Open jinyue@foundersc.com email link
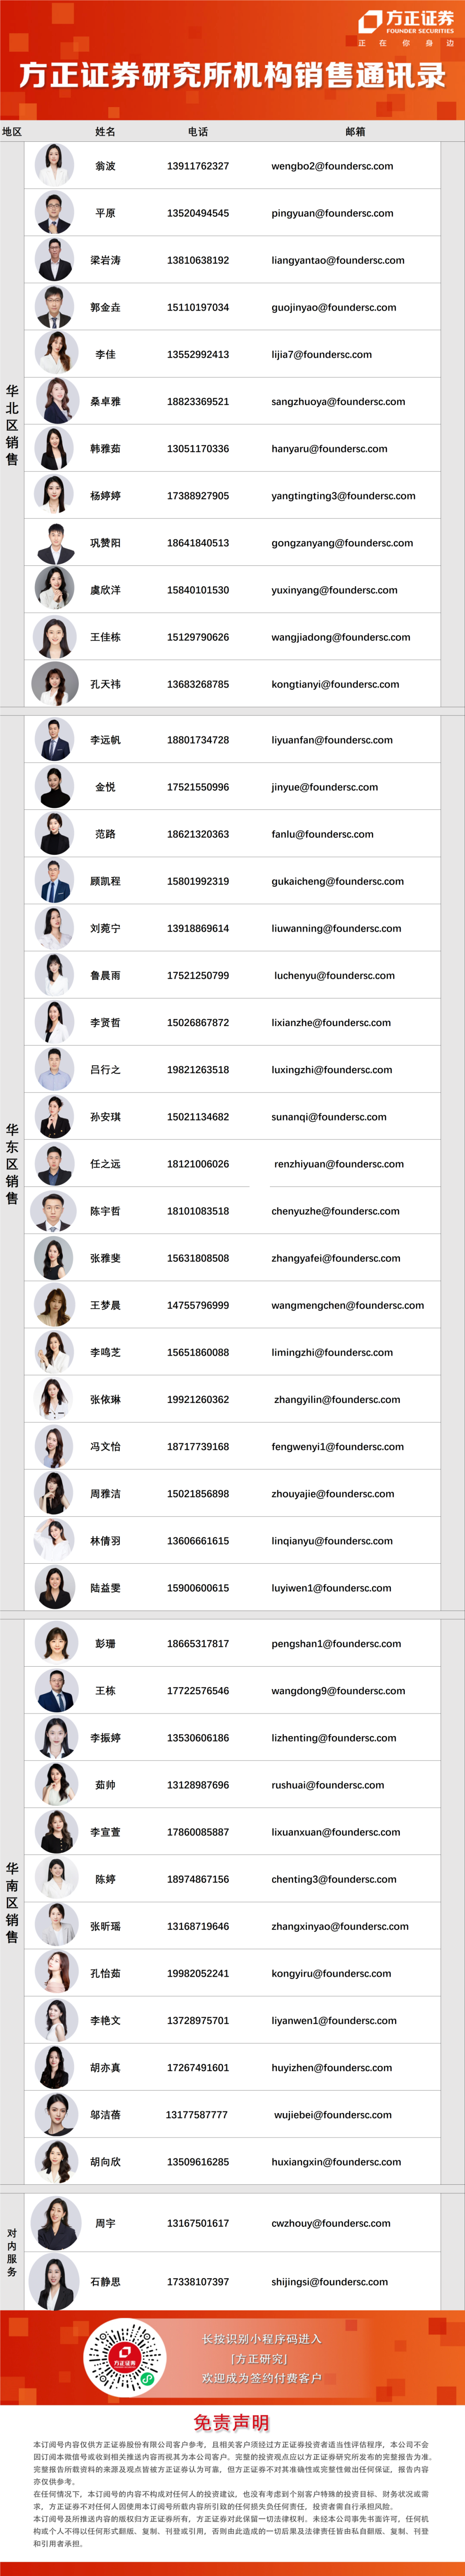This screenshot has width=465, height=2576. tap(325, 787)
